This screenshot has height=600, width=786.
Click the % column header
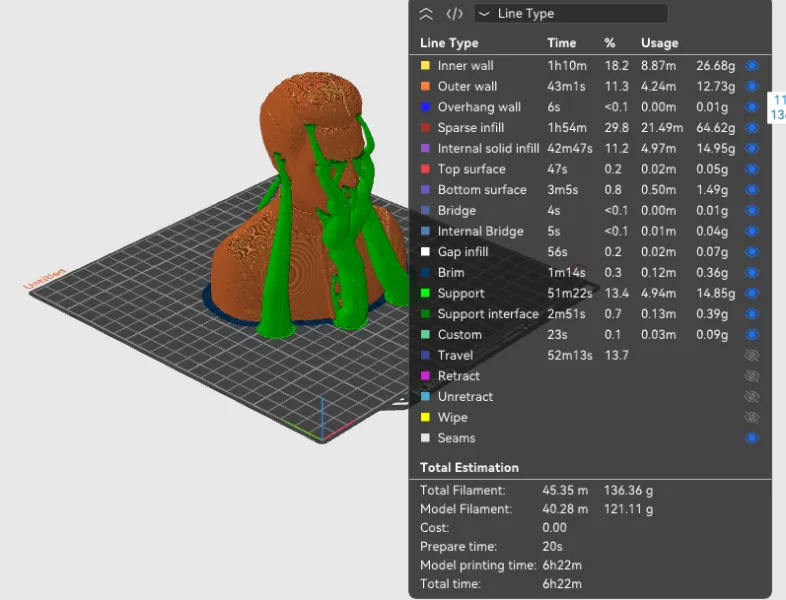pyautogui.click(x=610, y=43)
